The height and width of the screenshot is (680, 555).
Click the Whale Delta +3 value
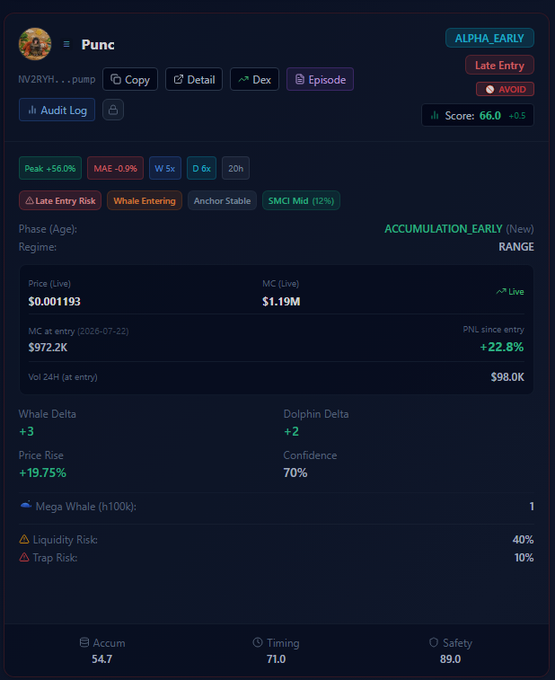26,432
